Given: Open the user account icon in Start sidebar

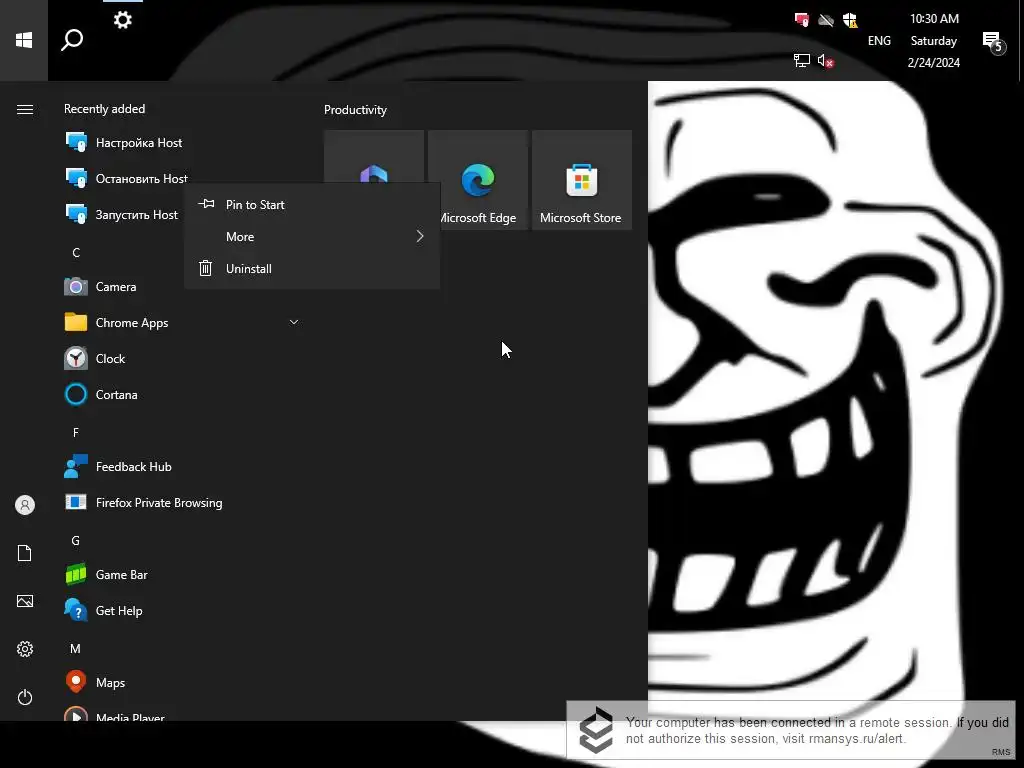Looking at the screenshot, I should [25, 505].
